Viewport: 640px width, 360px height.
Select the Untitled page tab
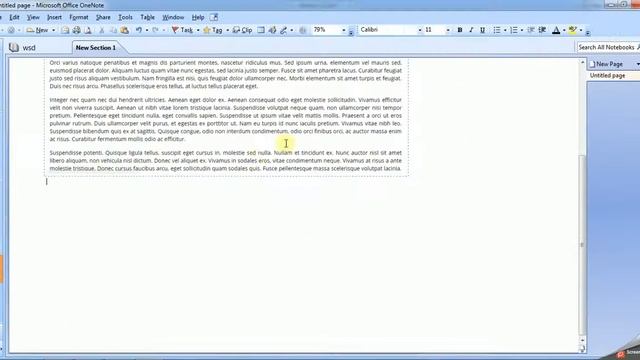pos(613,76)
